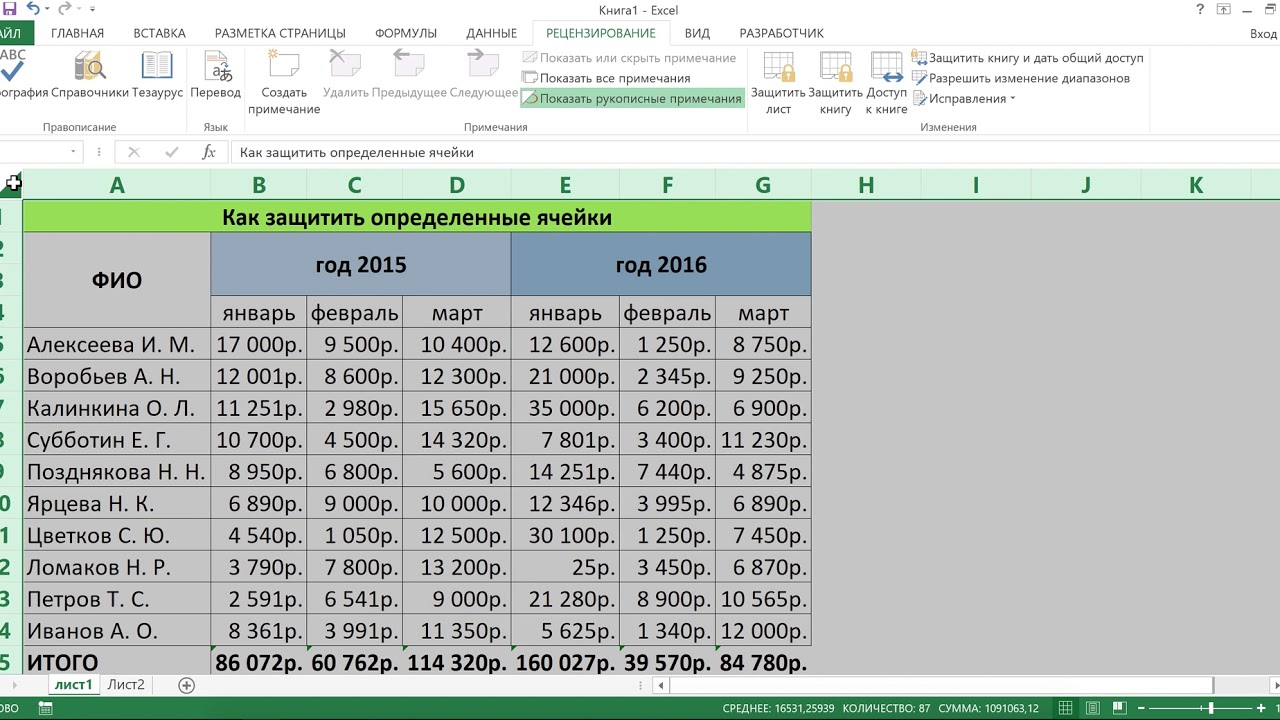
Task: Expand the Name Box dropdown arrow
Action: [x=73, y=152]
